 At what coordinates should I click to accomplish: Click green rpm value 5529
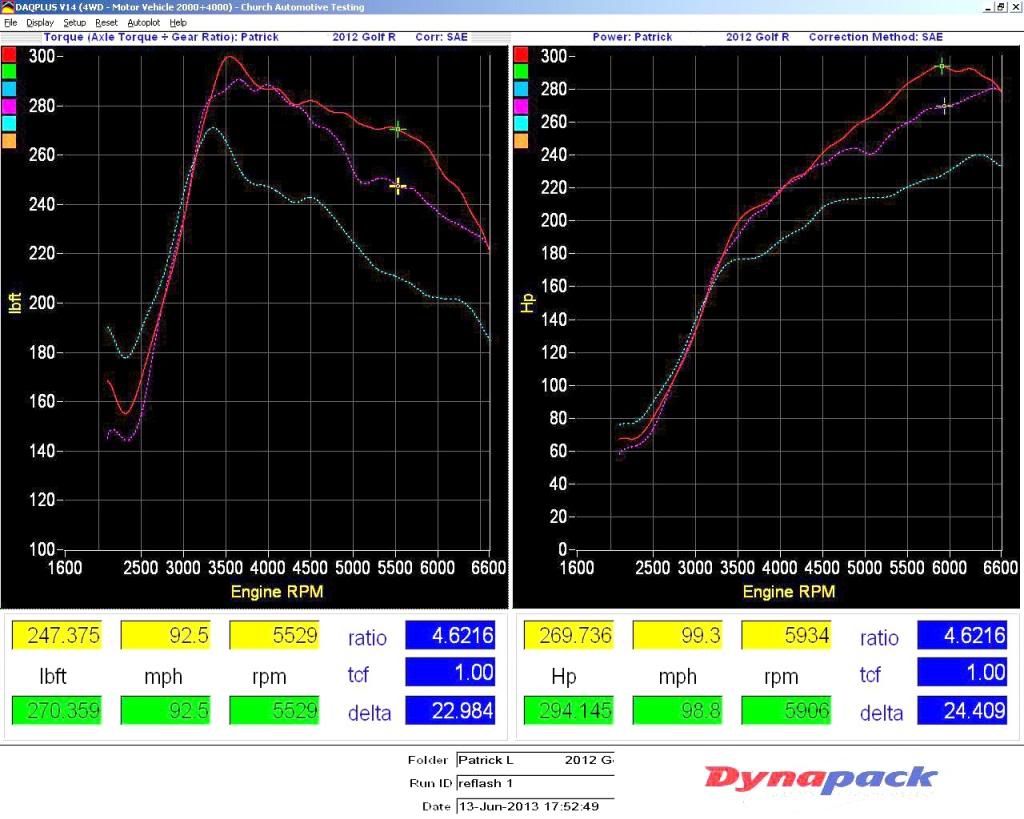click(x=274, y=710)
